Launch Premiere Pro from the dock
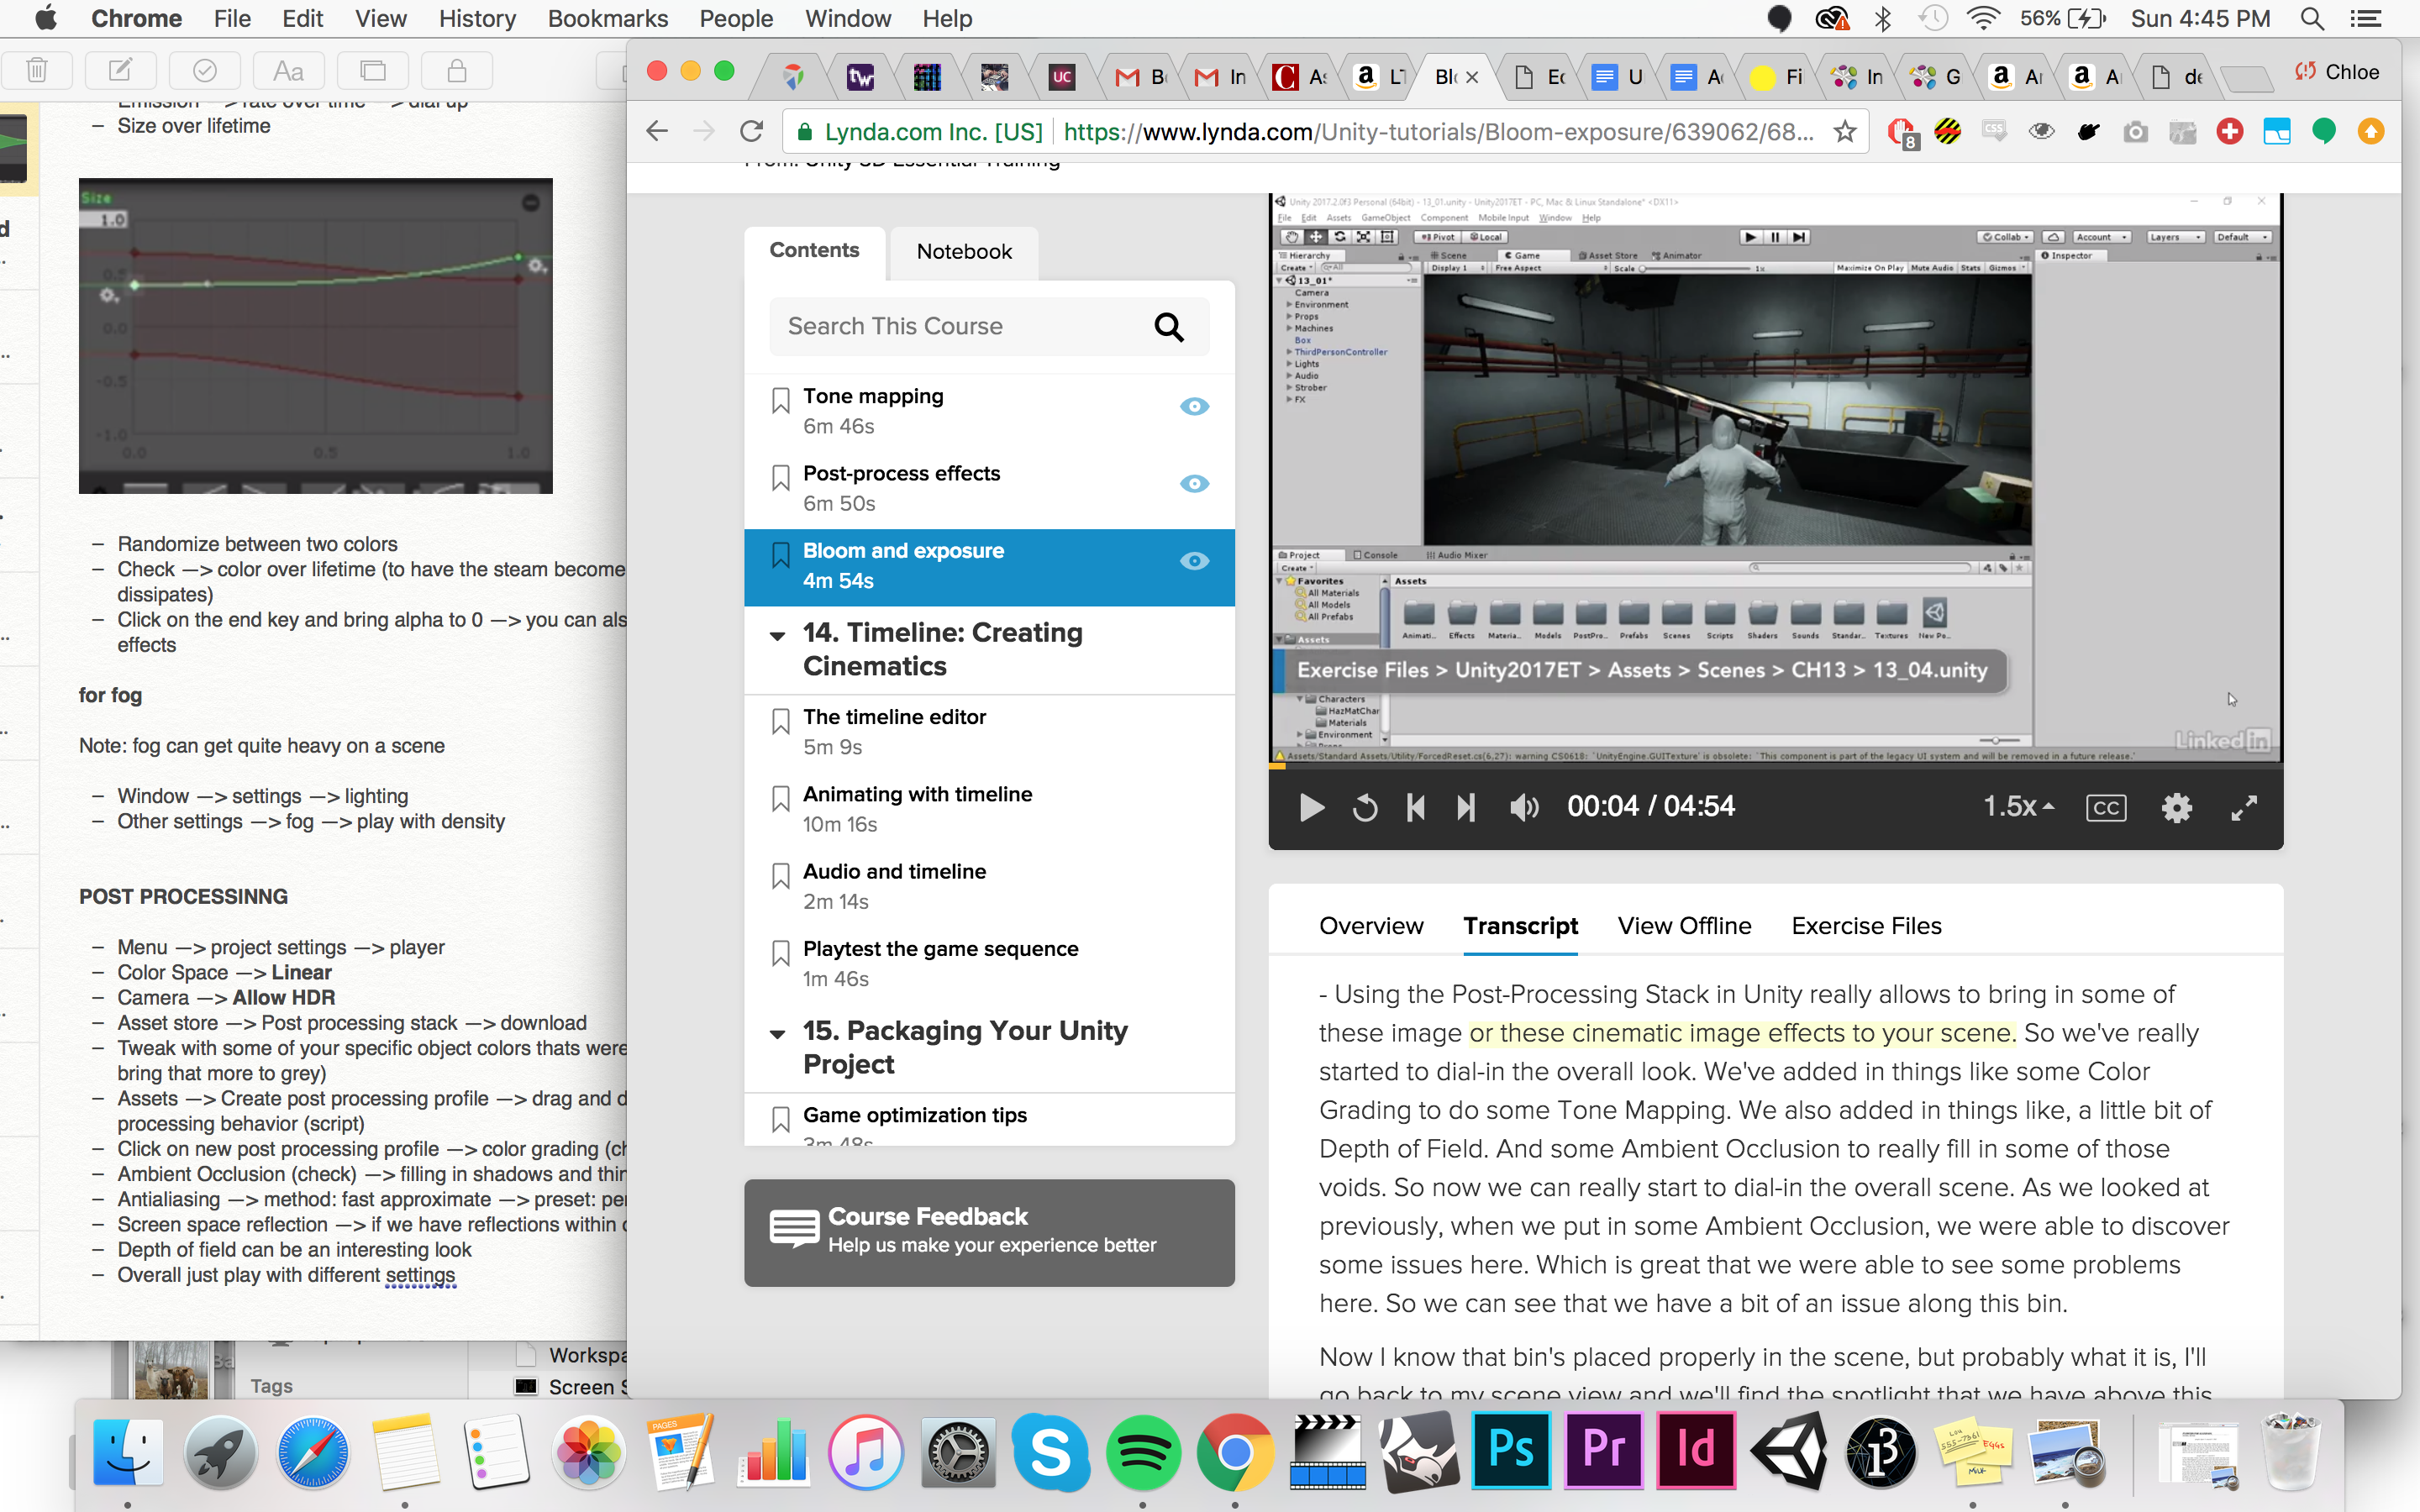This screenshot has width=2420, height=1512. coord(1603,1451)
